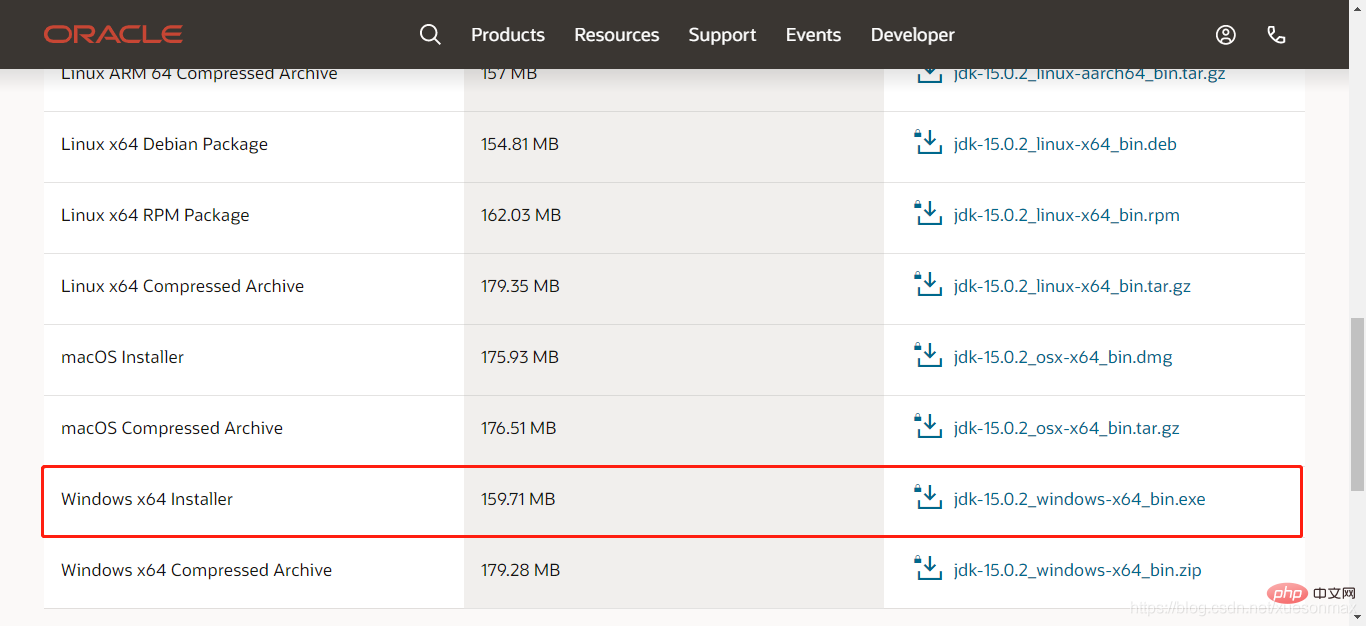The height and width of the screenshot is (626, 1366).
Task: Click the Oracle logo
Action: [113, 35]
